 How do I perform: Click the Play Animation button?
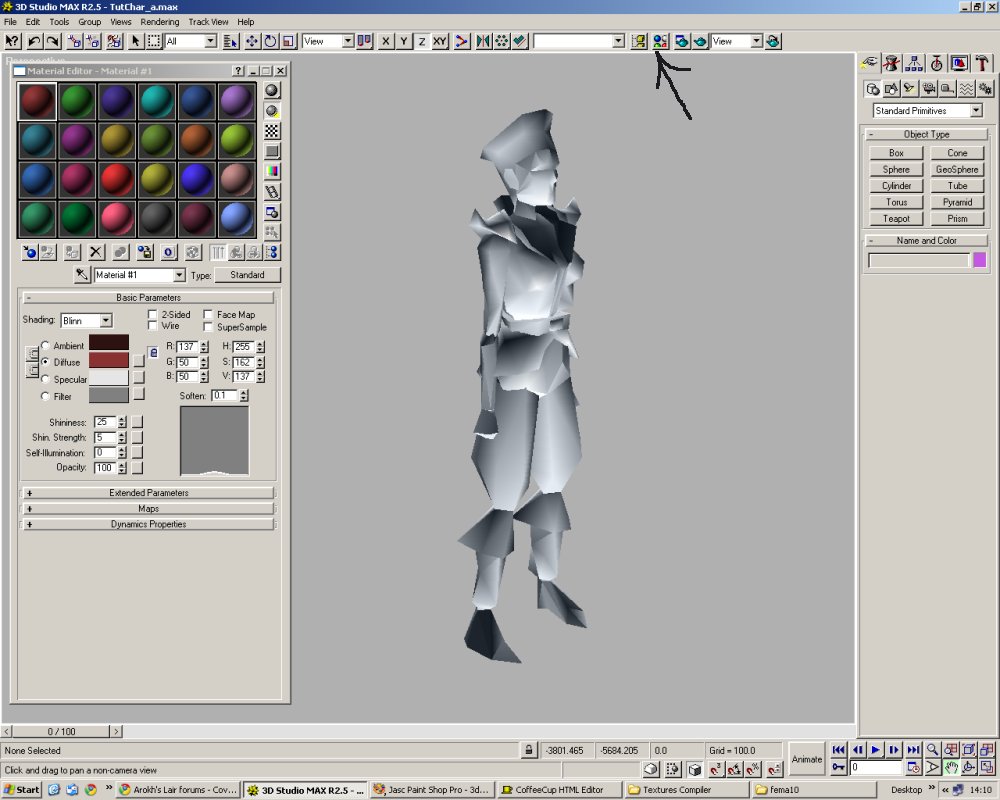(x=876, y=750)
